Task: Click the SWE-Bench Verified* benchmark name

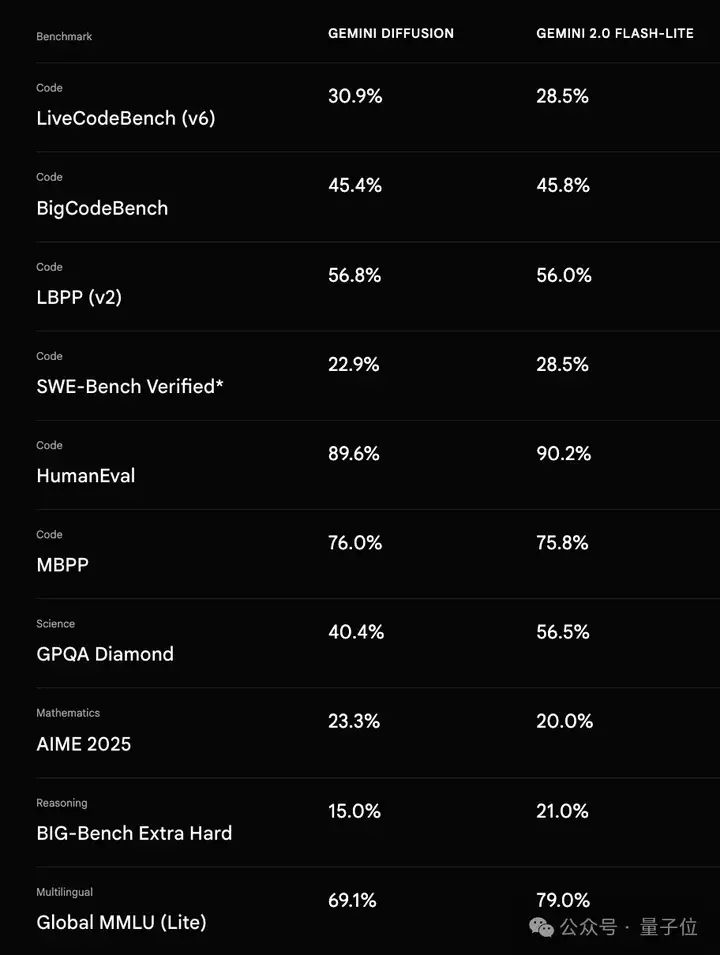Action: coord(130,386)
